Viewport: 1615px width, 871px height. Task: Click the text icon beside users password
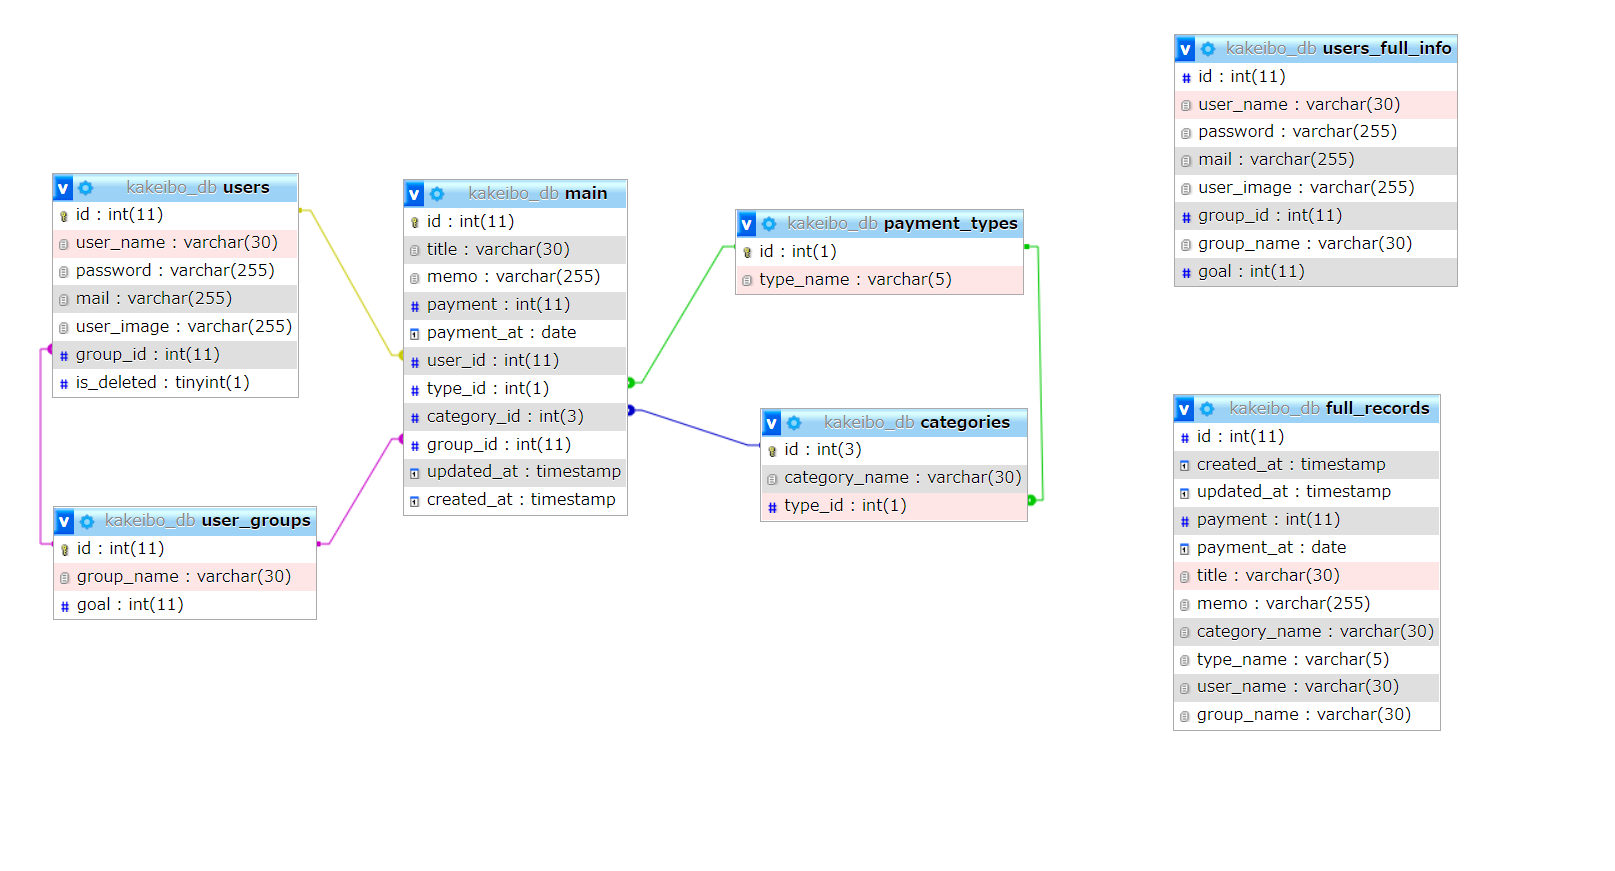click(x=64, y=272)
